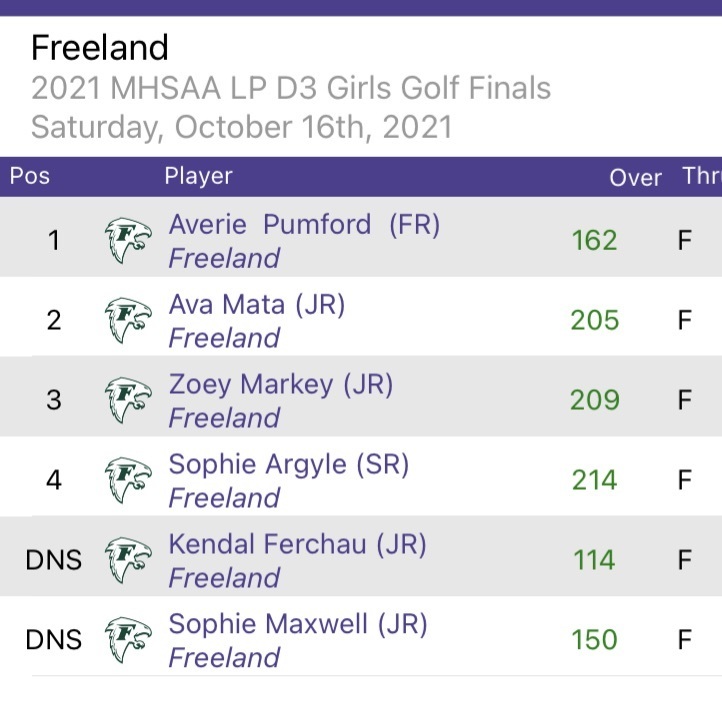Open Sophie Maxwell (JR) player link
This screenshot has width=722, height=722.
pos(298,624)
